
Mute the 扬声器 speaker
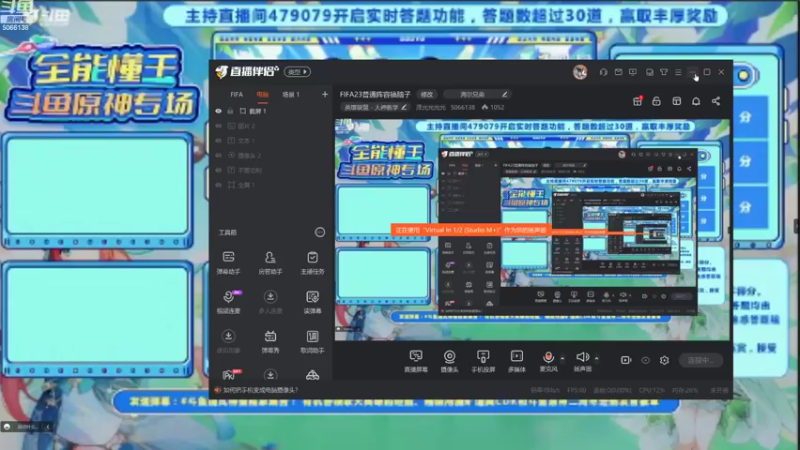point(582,361)
